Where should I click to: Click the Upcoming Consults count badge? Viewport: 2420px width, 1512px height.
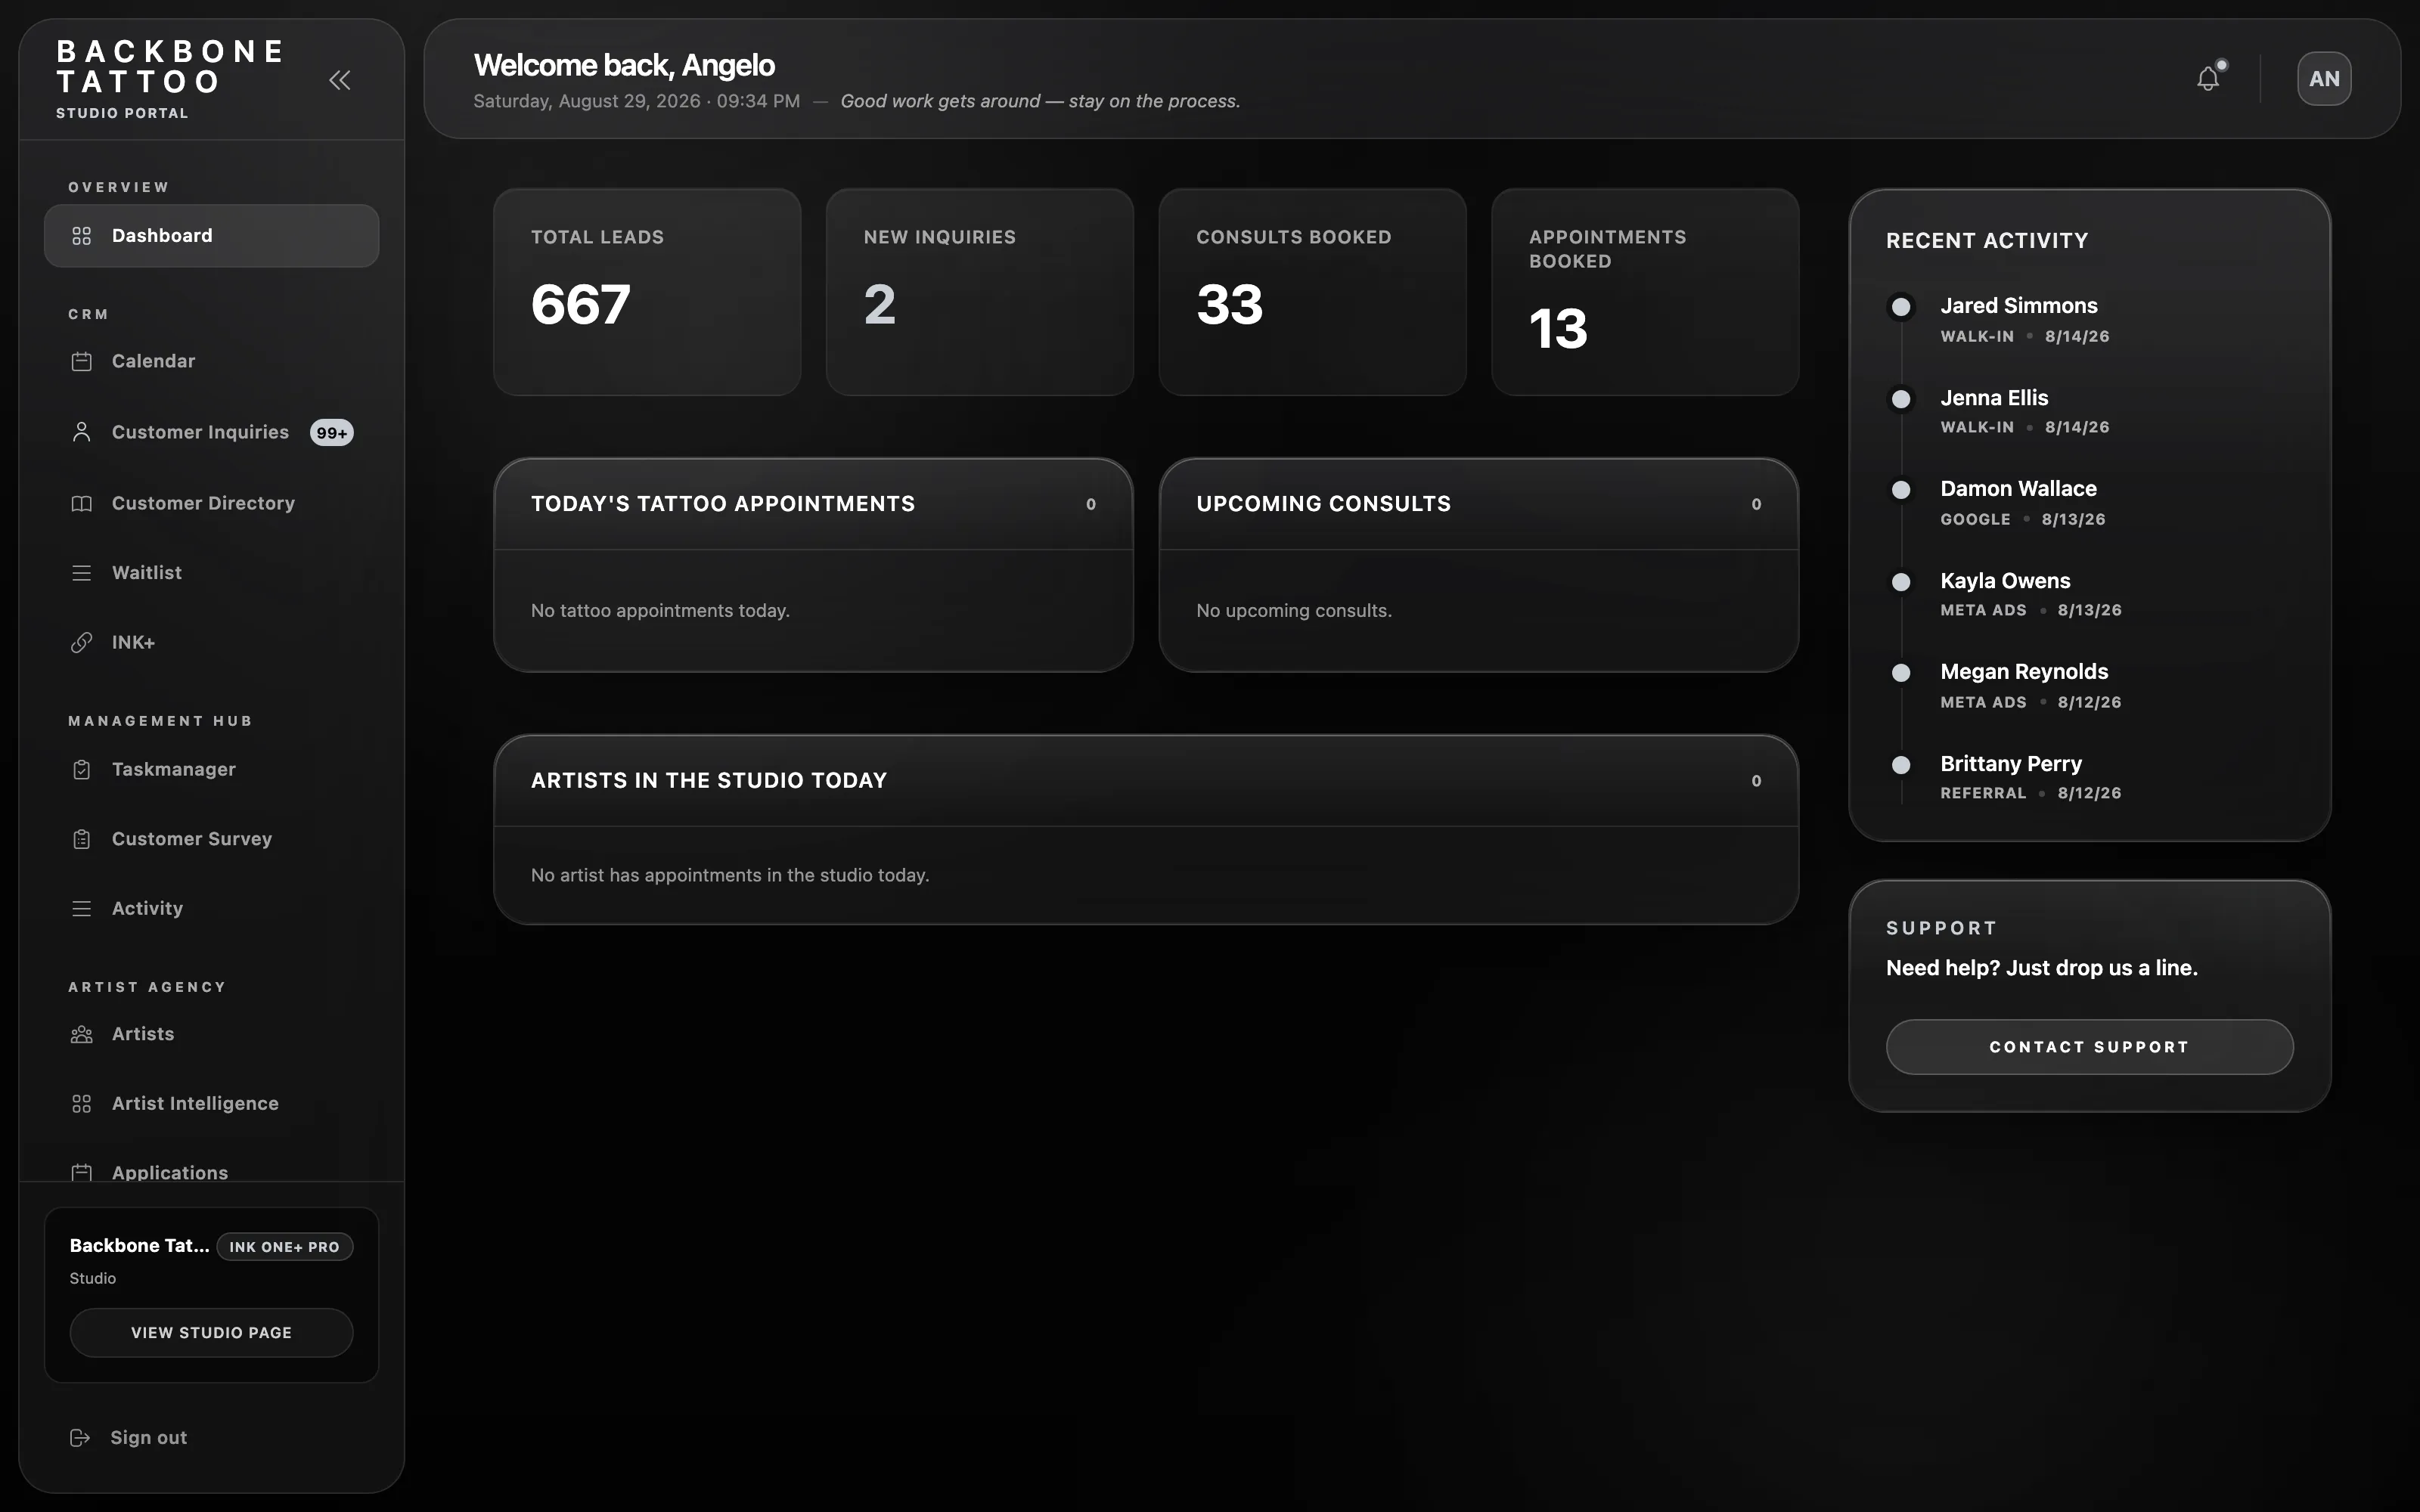tap(1756, 504)
